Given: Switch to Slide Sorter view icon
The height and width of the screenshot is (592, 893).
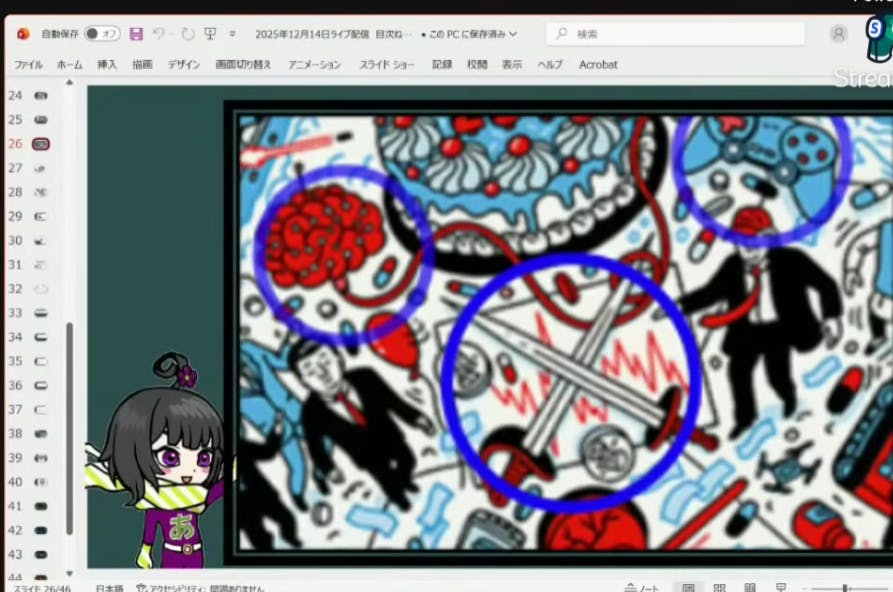Looking at the screenshot, I should (719, 587).
